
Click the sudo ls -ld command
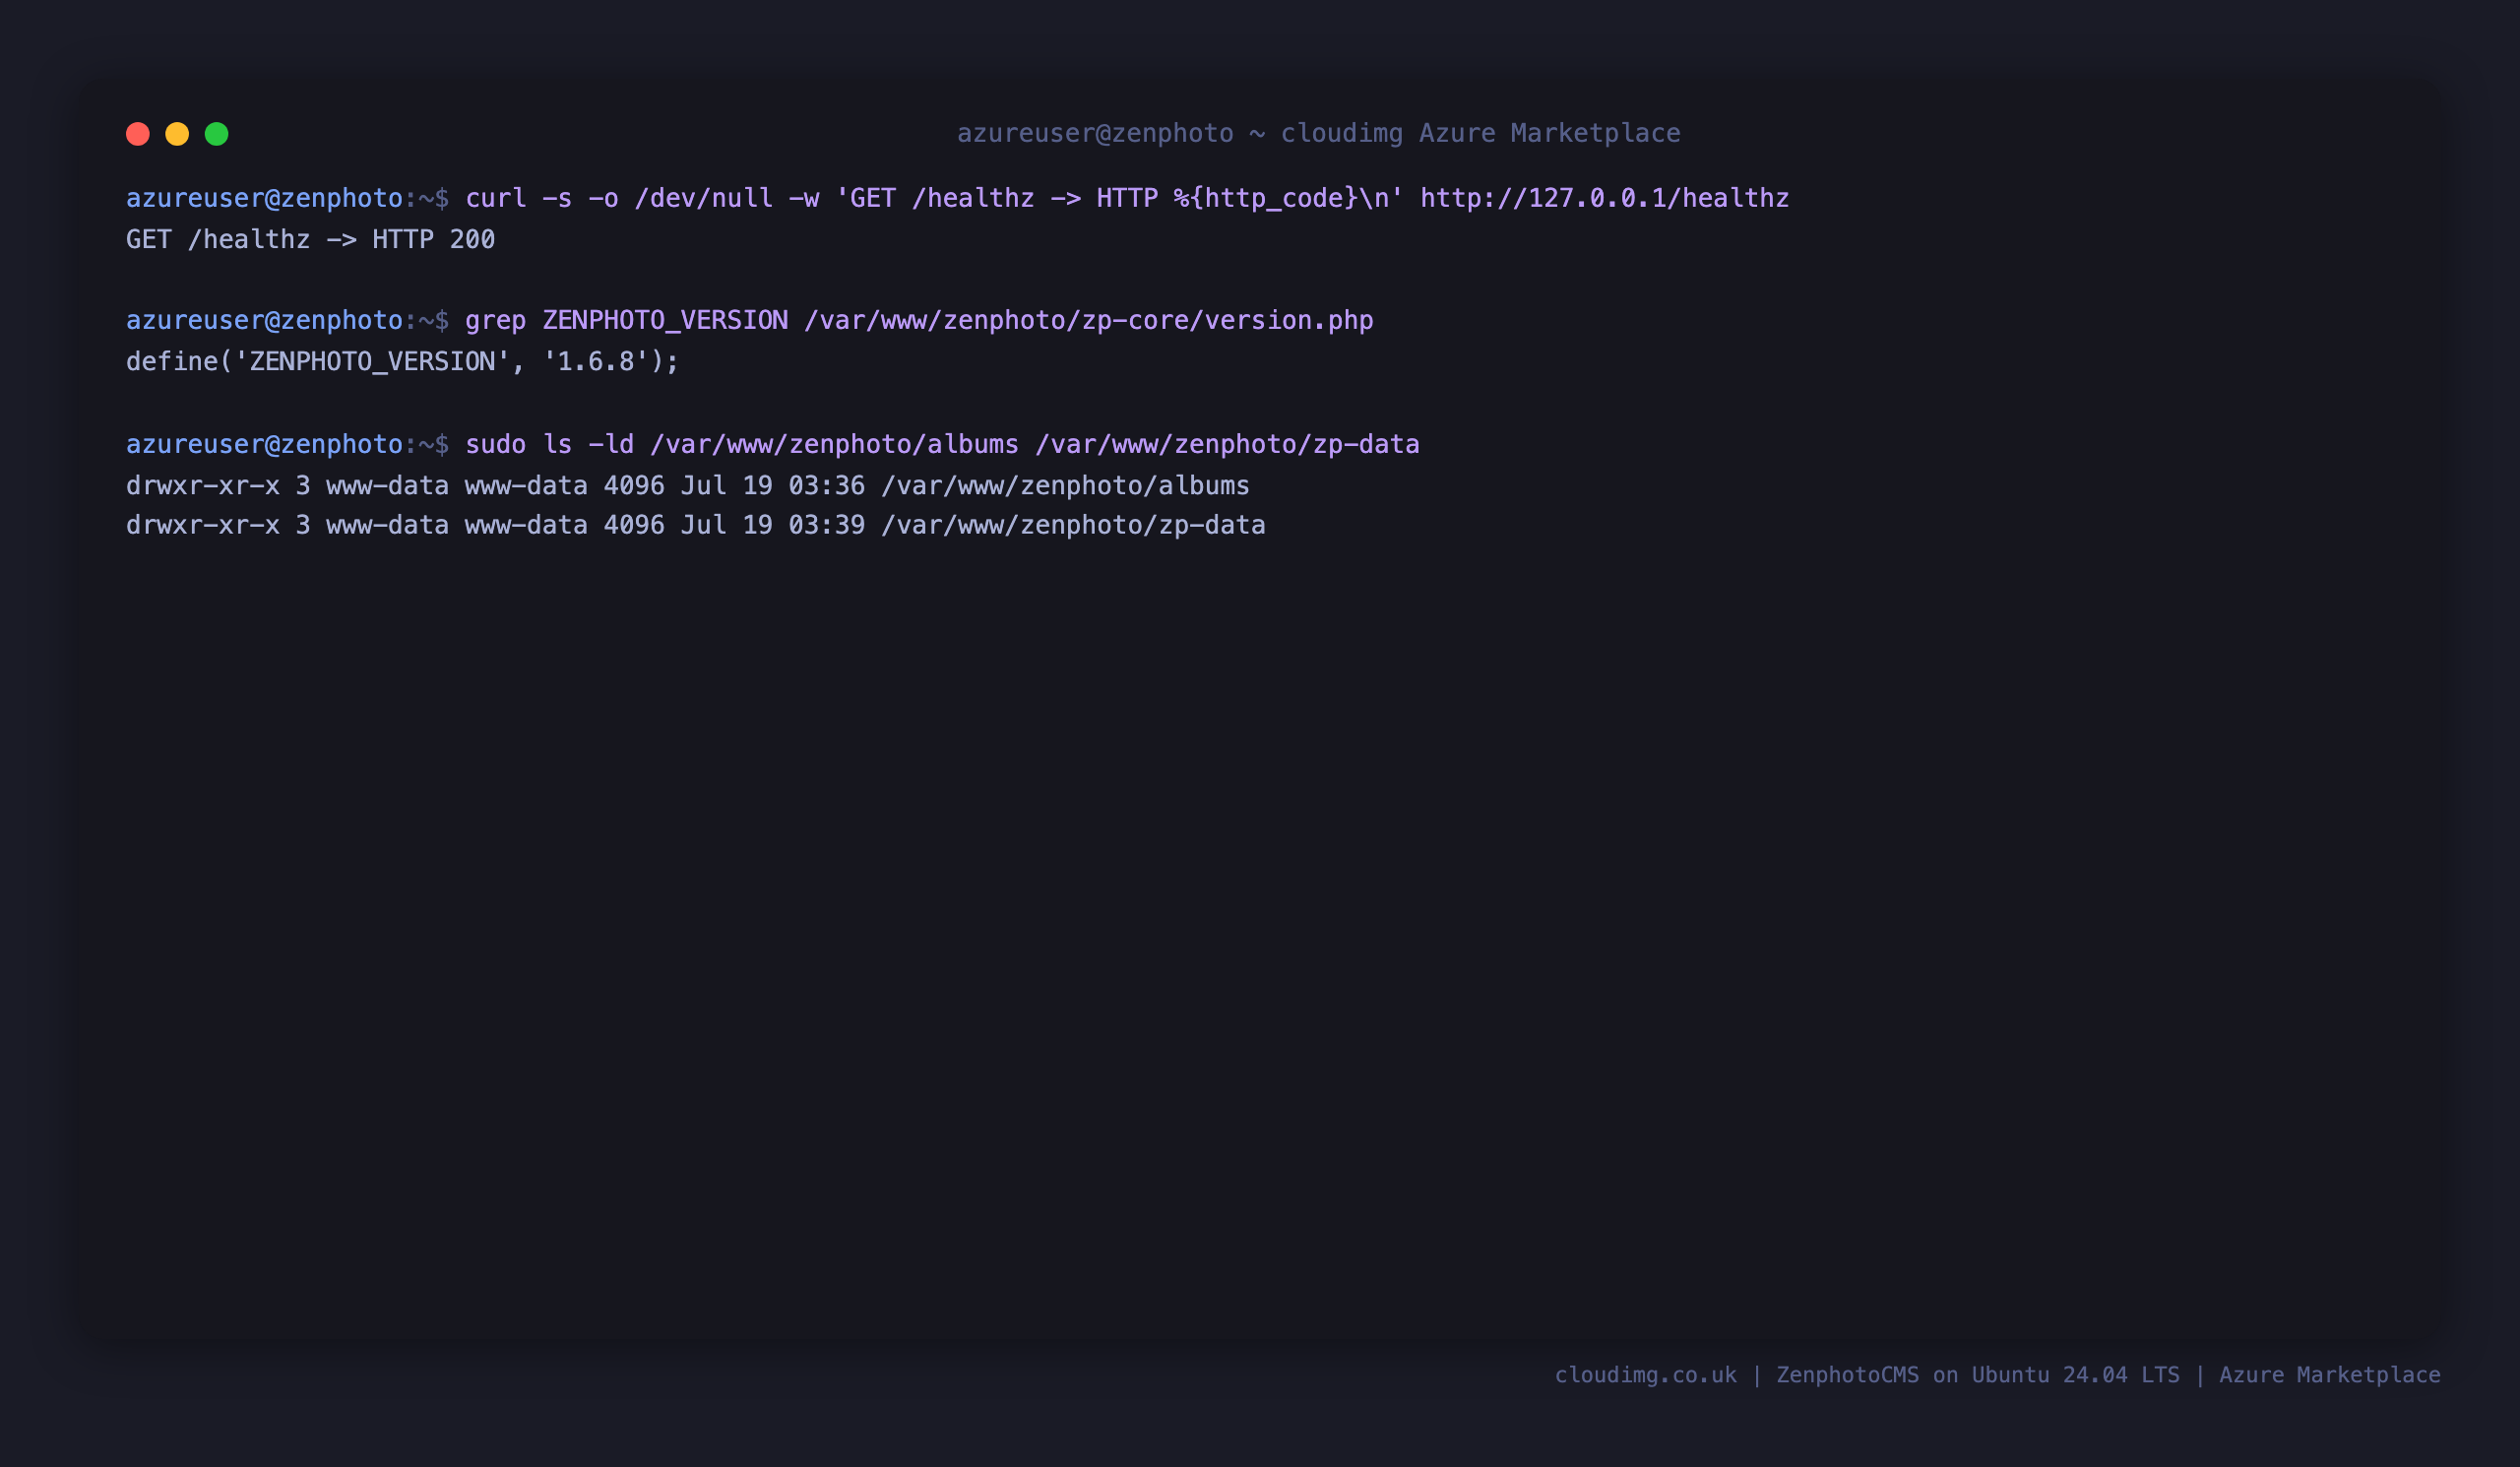942,445
